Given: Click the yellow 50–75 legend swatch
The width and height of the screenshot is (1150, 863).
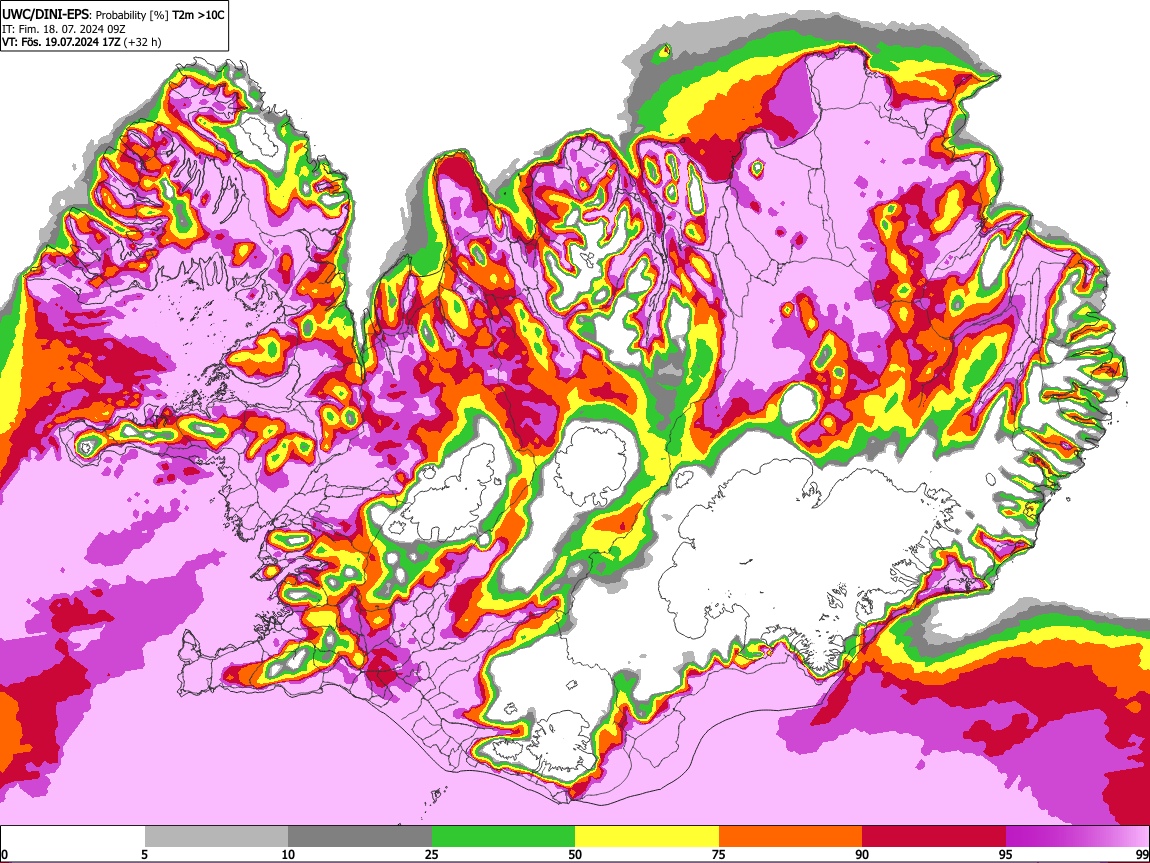Looking at the screenshot, I should pyautogui.click(x=647, y=837).
